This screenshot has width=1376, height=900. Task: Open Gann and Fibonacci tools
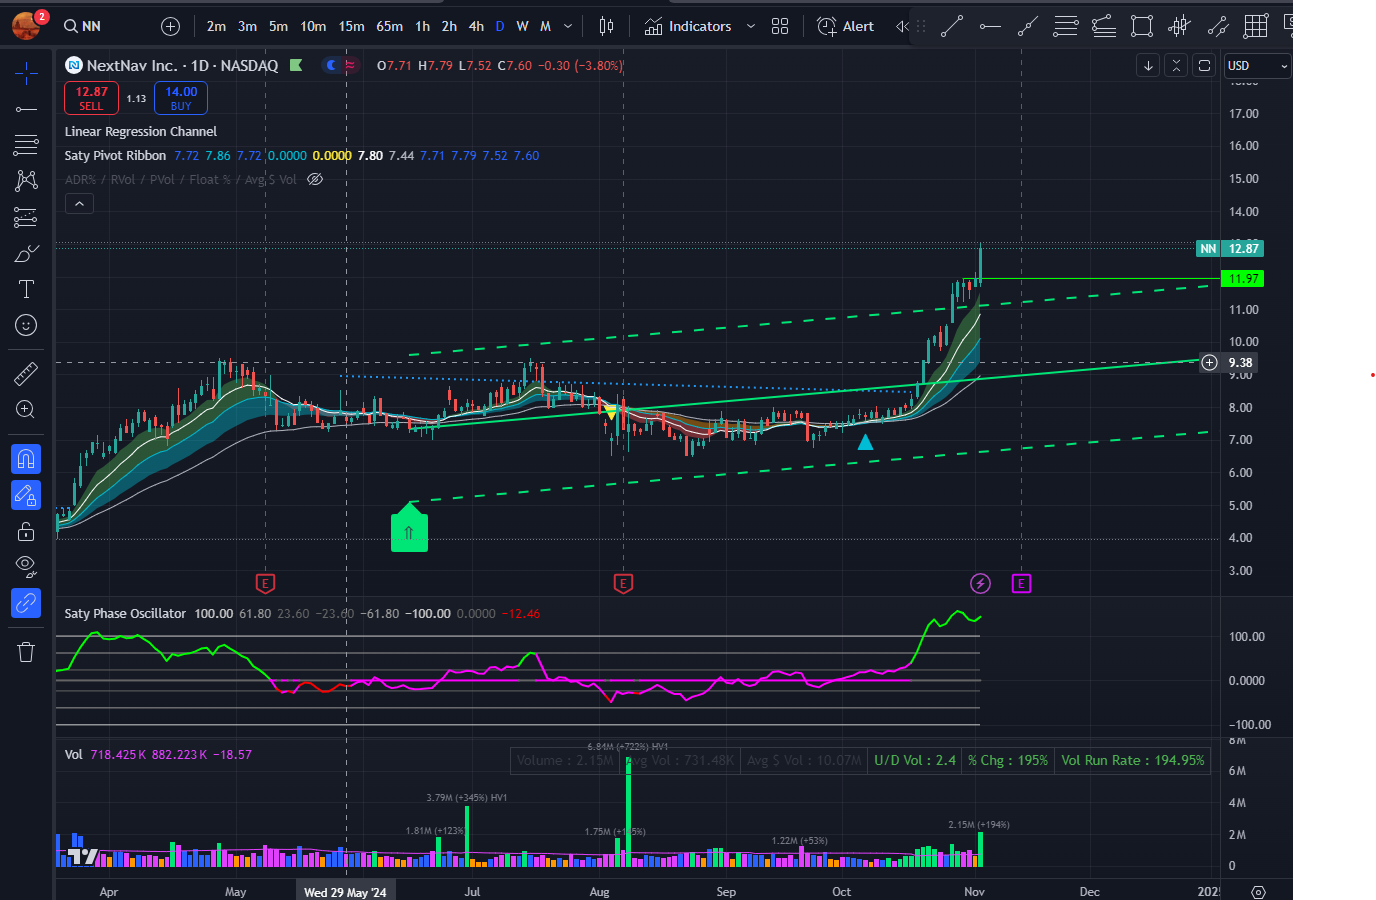click(26, 144)
